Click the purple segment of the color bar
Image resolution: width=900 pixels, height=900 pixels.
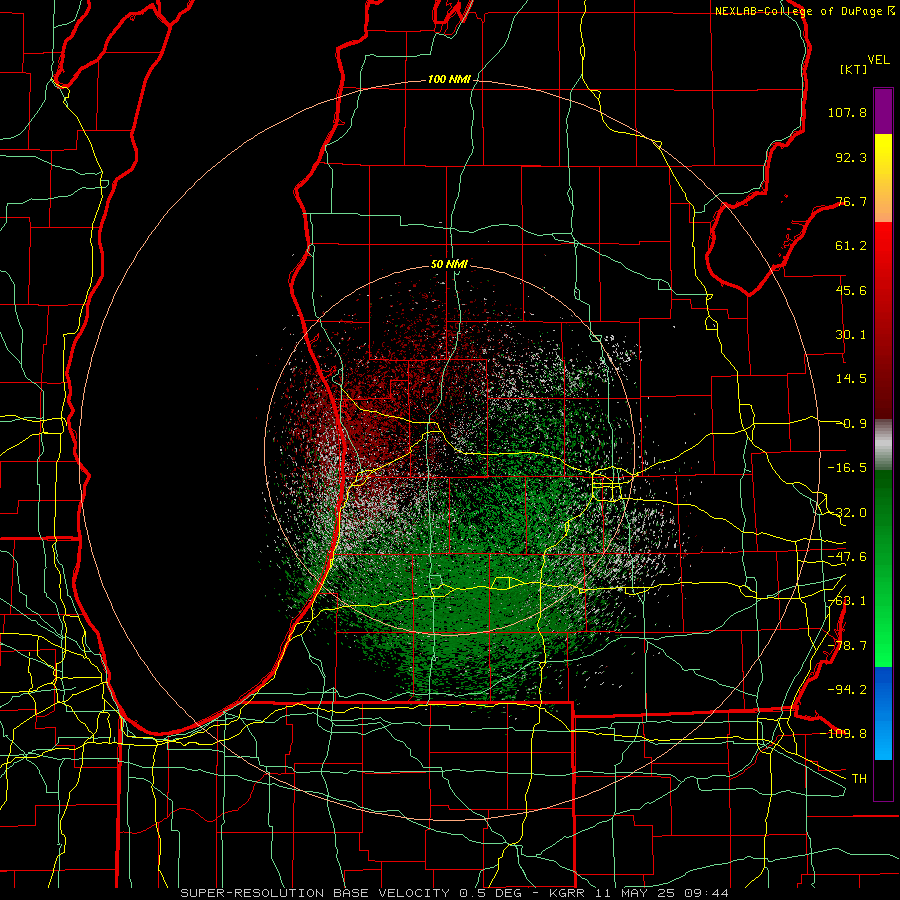(x=883, y=111)
